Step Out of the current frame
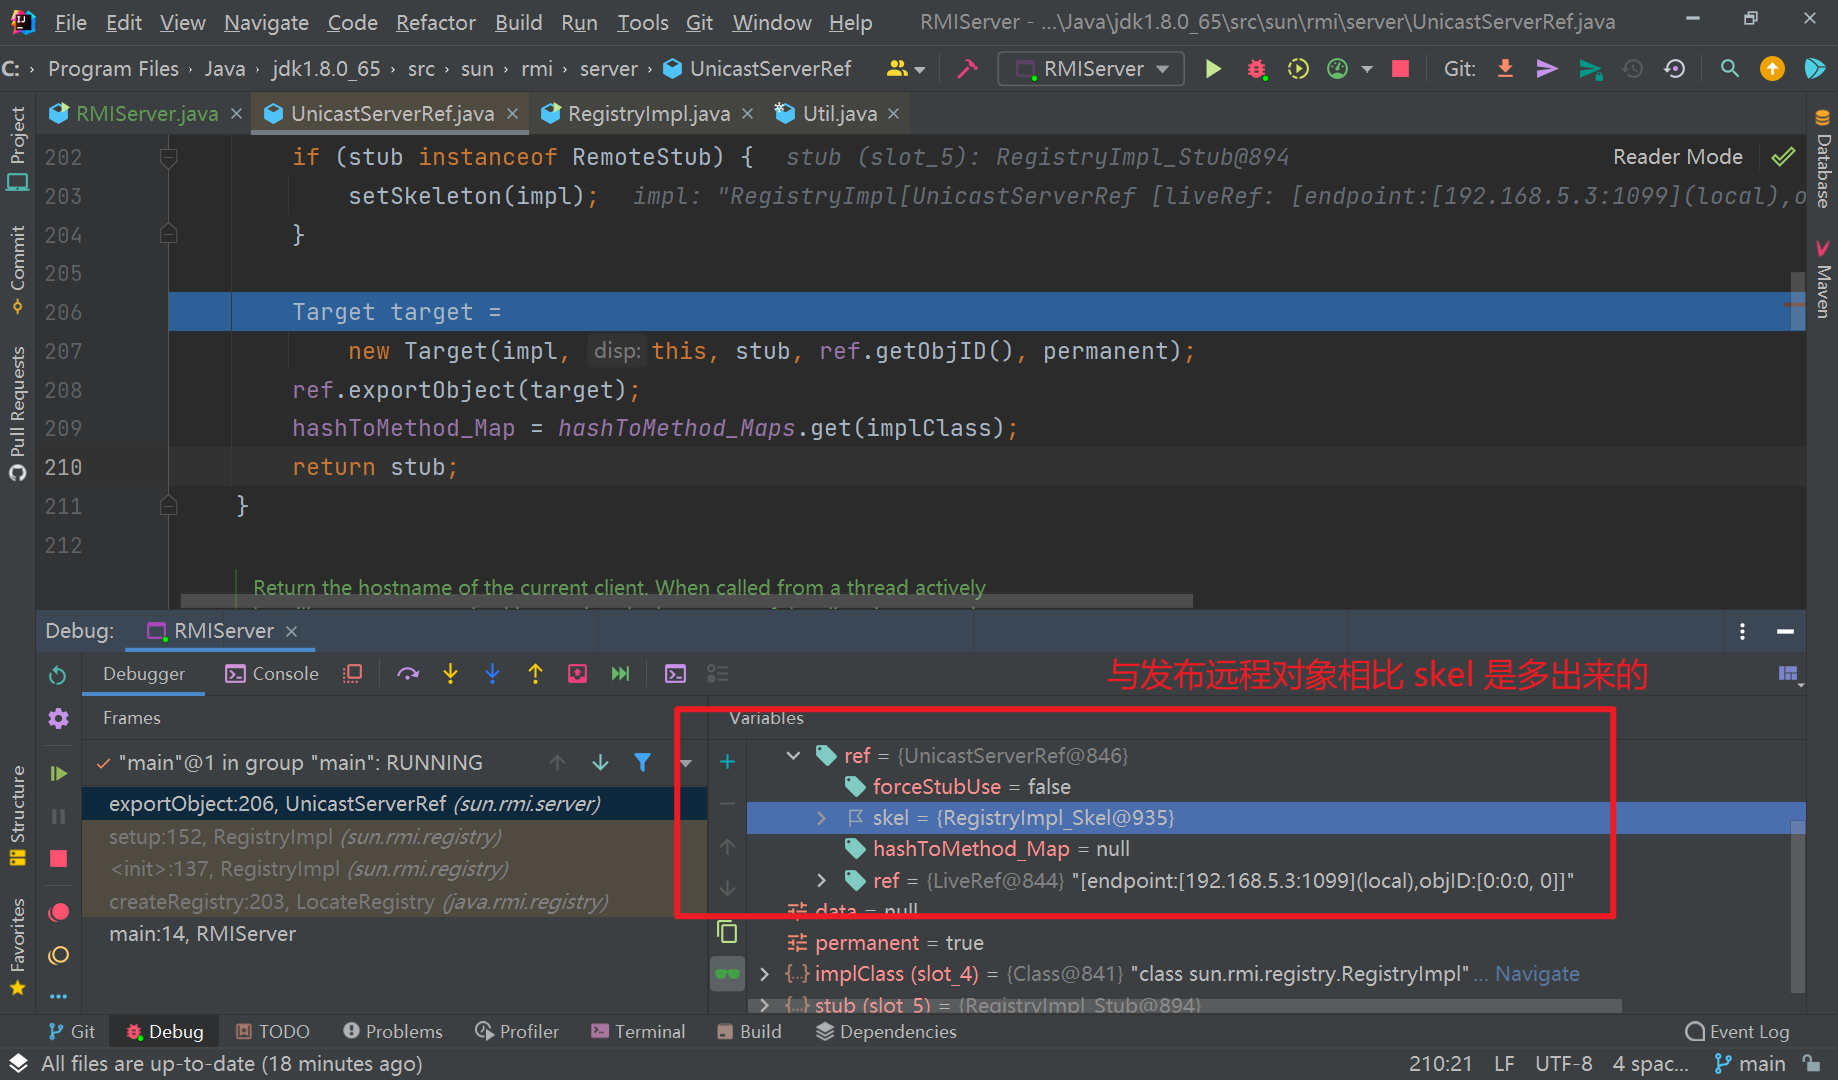 click(535, 673)
